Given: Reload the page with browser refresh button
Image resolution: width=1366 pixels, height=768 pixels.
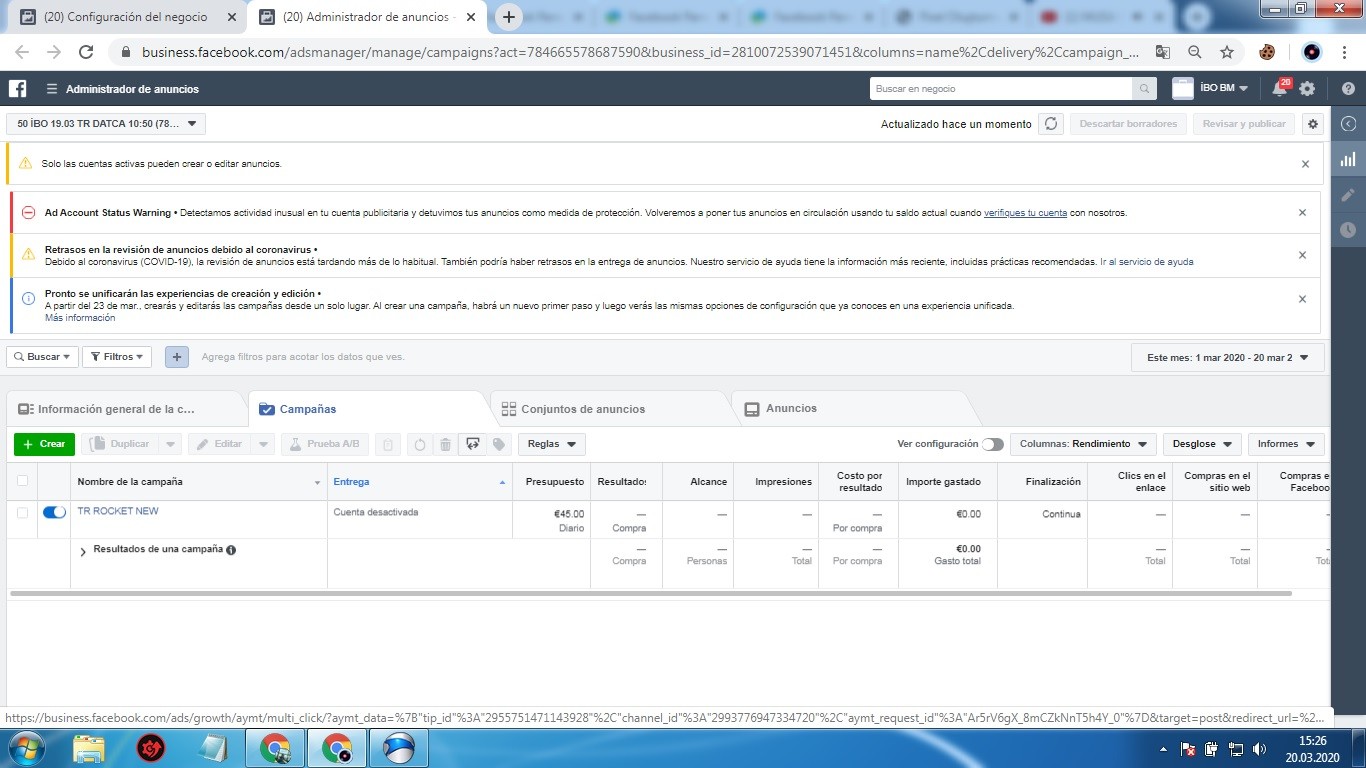Looking at the screenshot, I should [x=86, y=52].
